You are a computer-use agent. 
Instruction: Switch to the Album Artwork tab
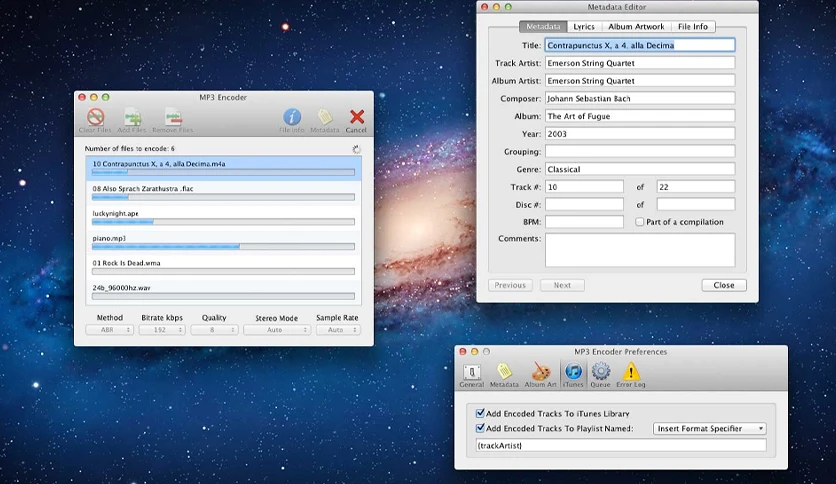pyautogui.click(x=636, y=26)
